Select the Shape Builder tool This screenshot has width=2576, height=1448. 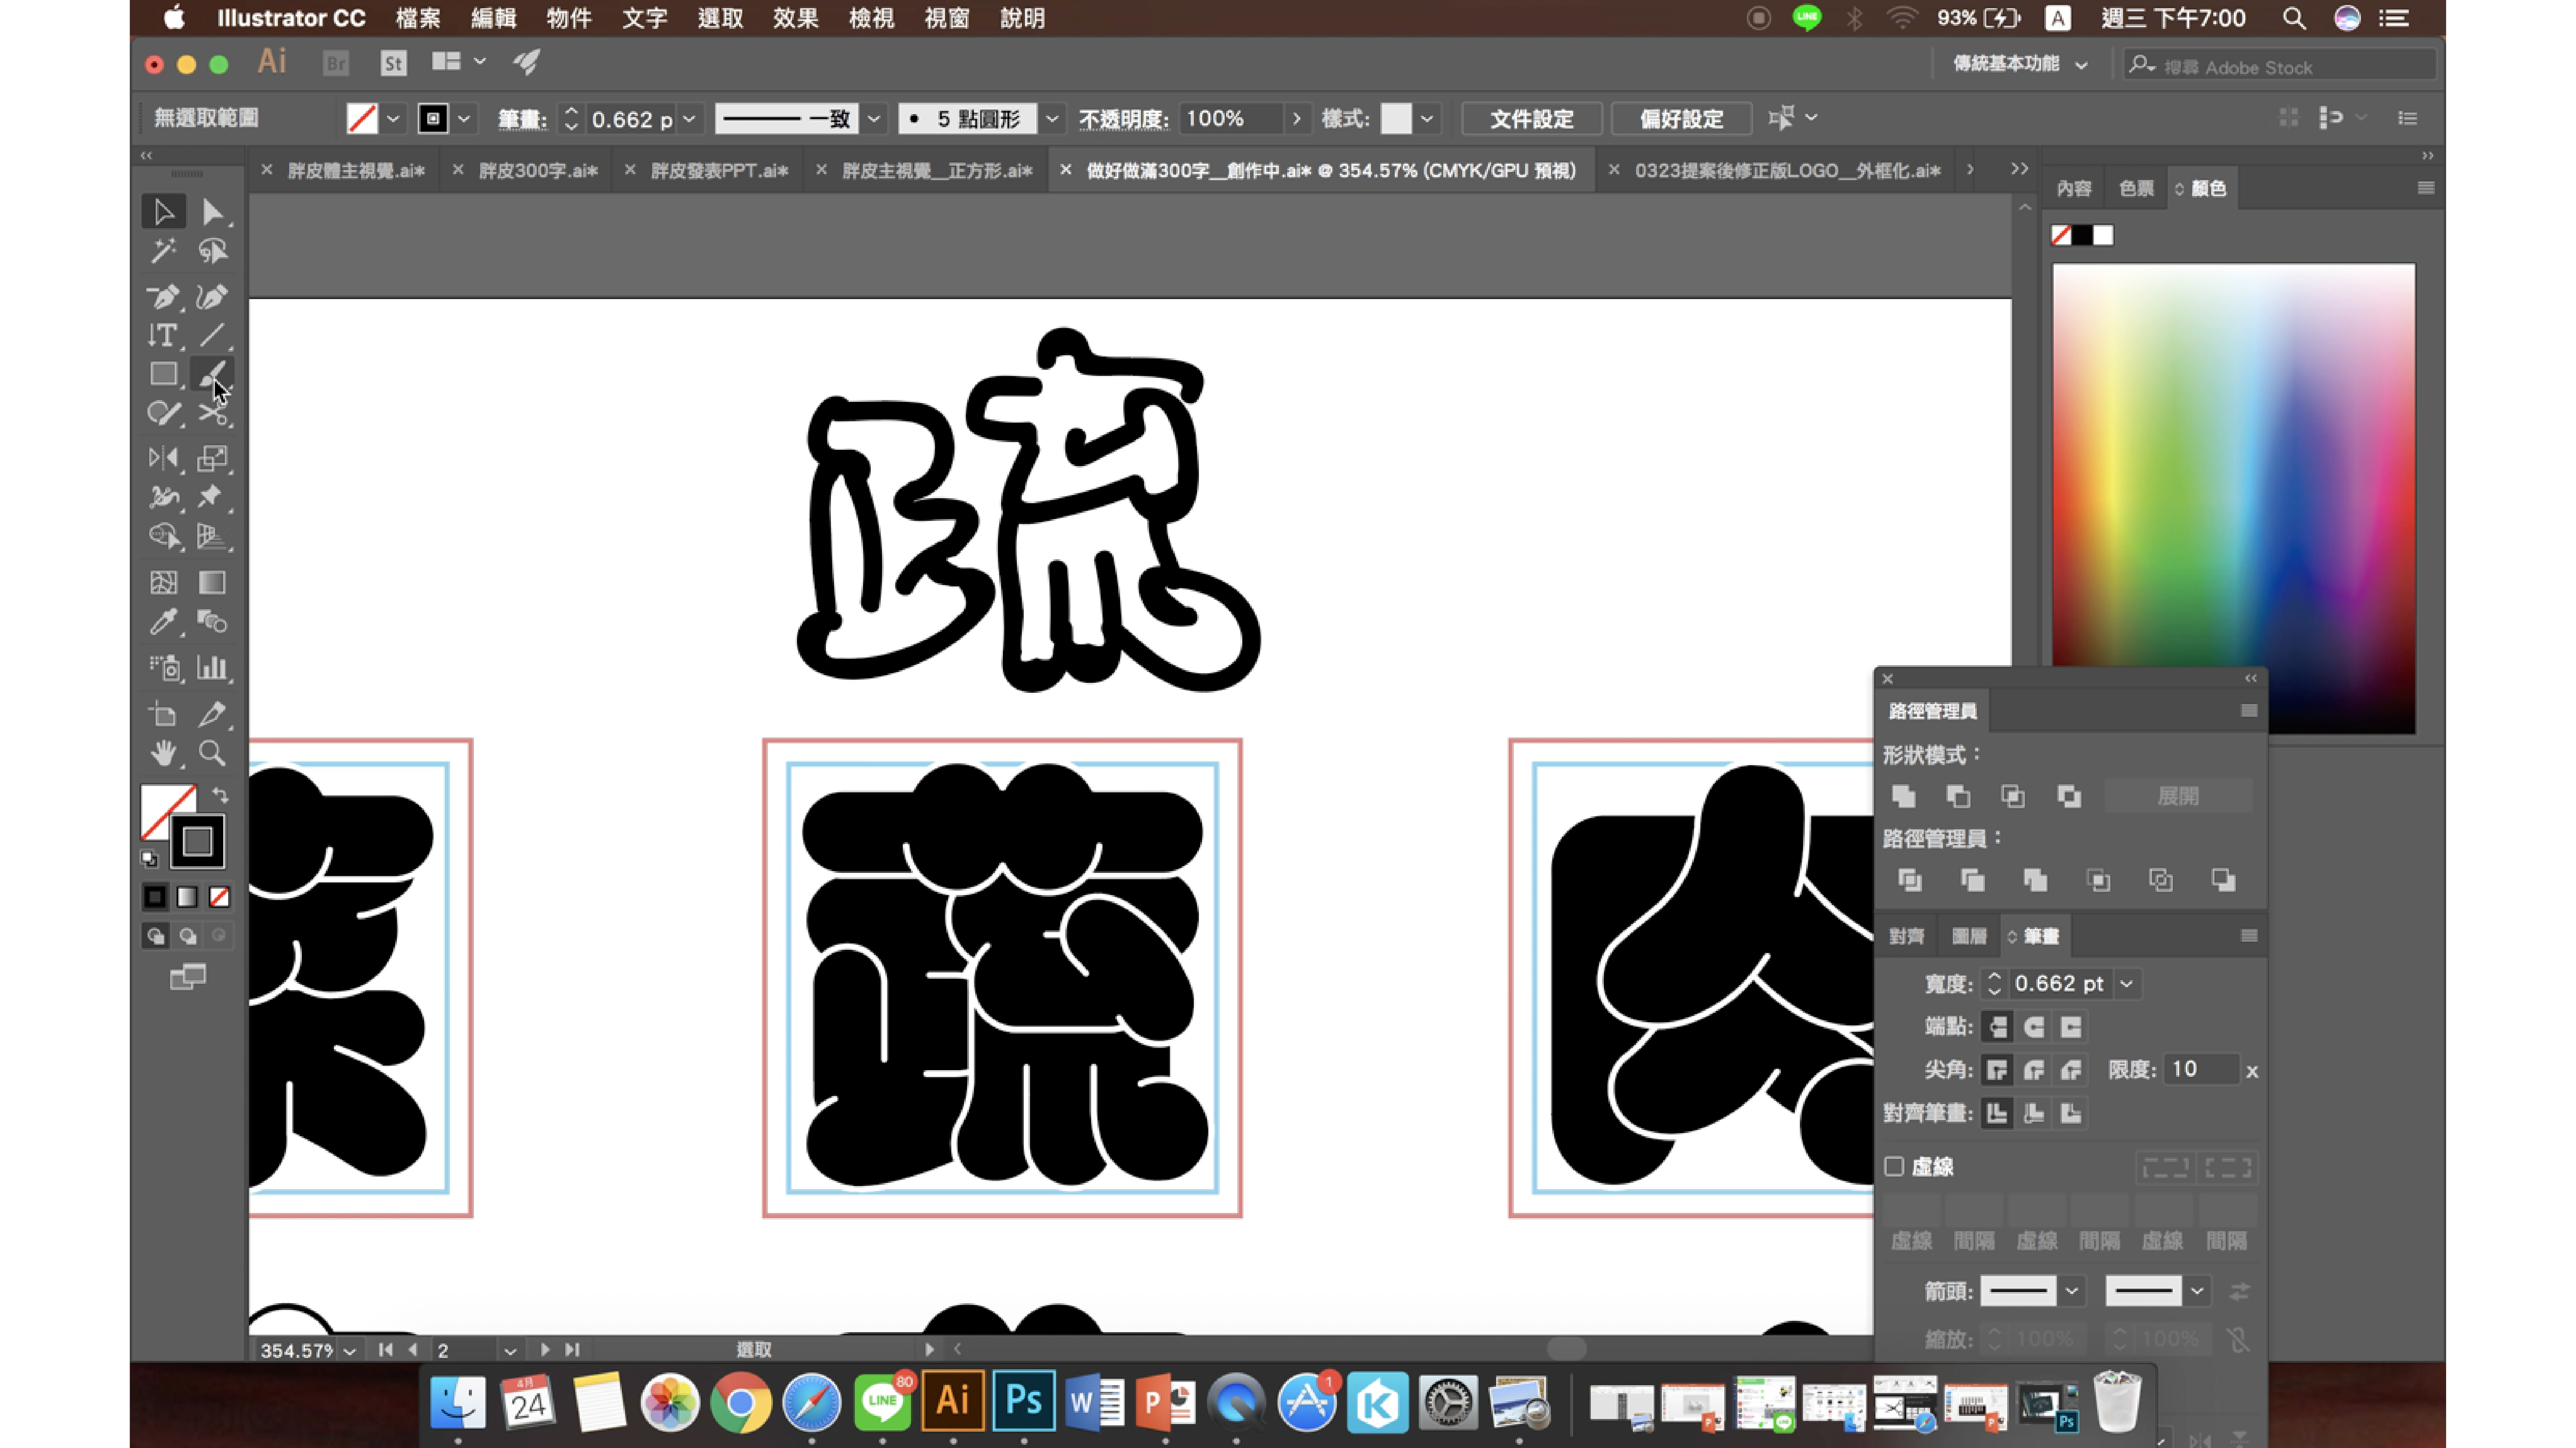[163, 536]
